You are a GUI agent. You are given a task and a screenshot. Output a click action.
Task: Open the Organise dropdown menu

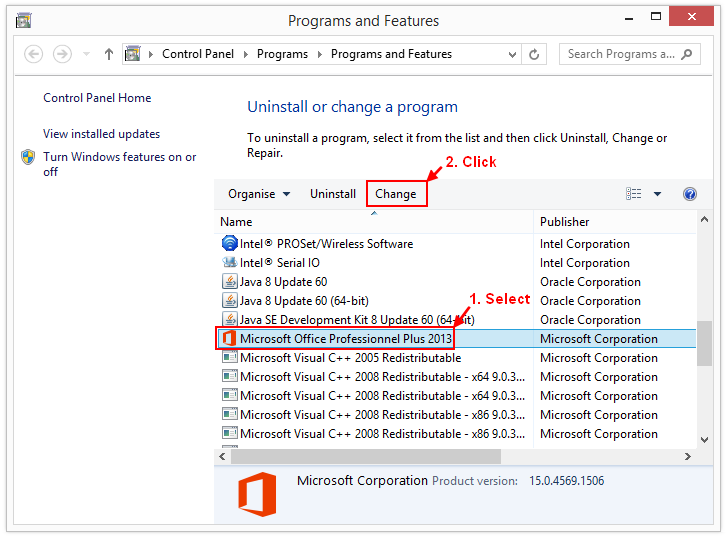(258, 194)
